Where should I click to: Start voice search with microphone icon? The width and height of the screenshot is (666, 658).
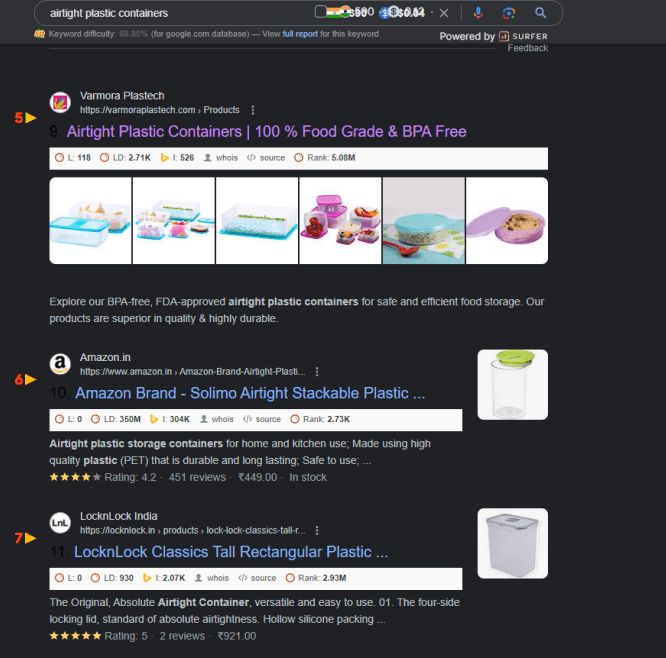tap(478, 13)
